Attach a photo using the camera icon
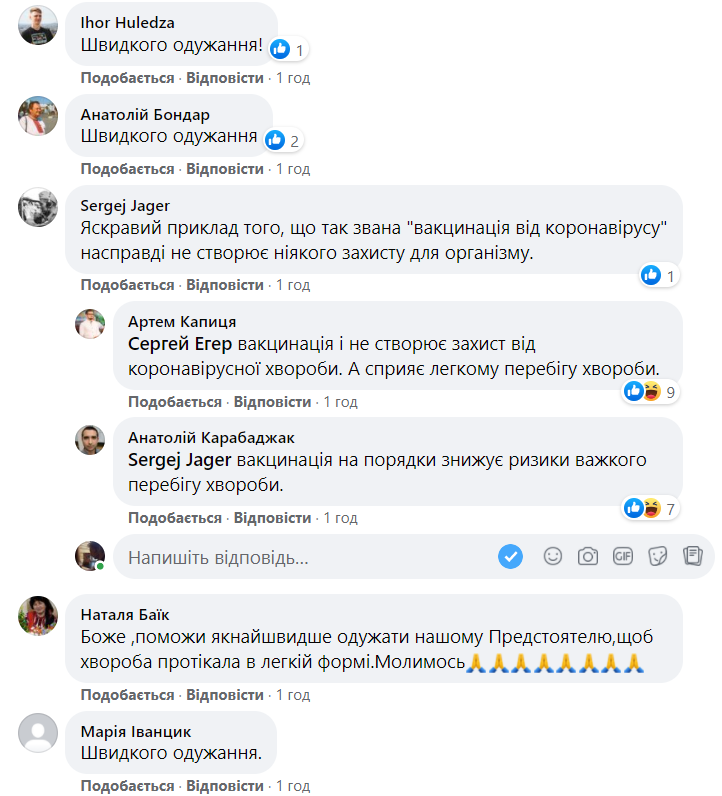This screenshot has width=722, height=796. click(x=588, y=556)
